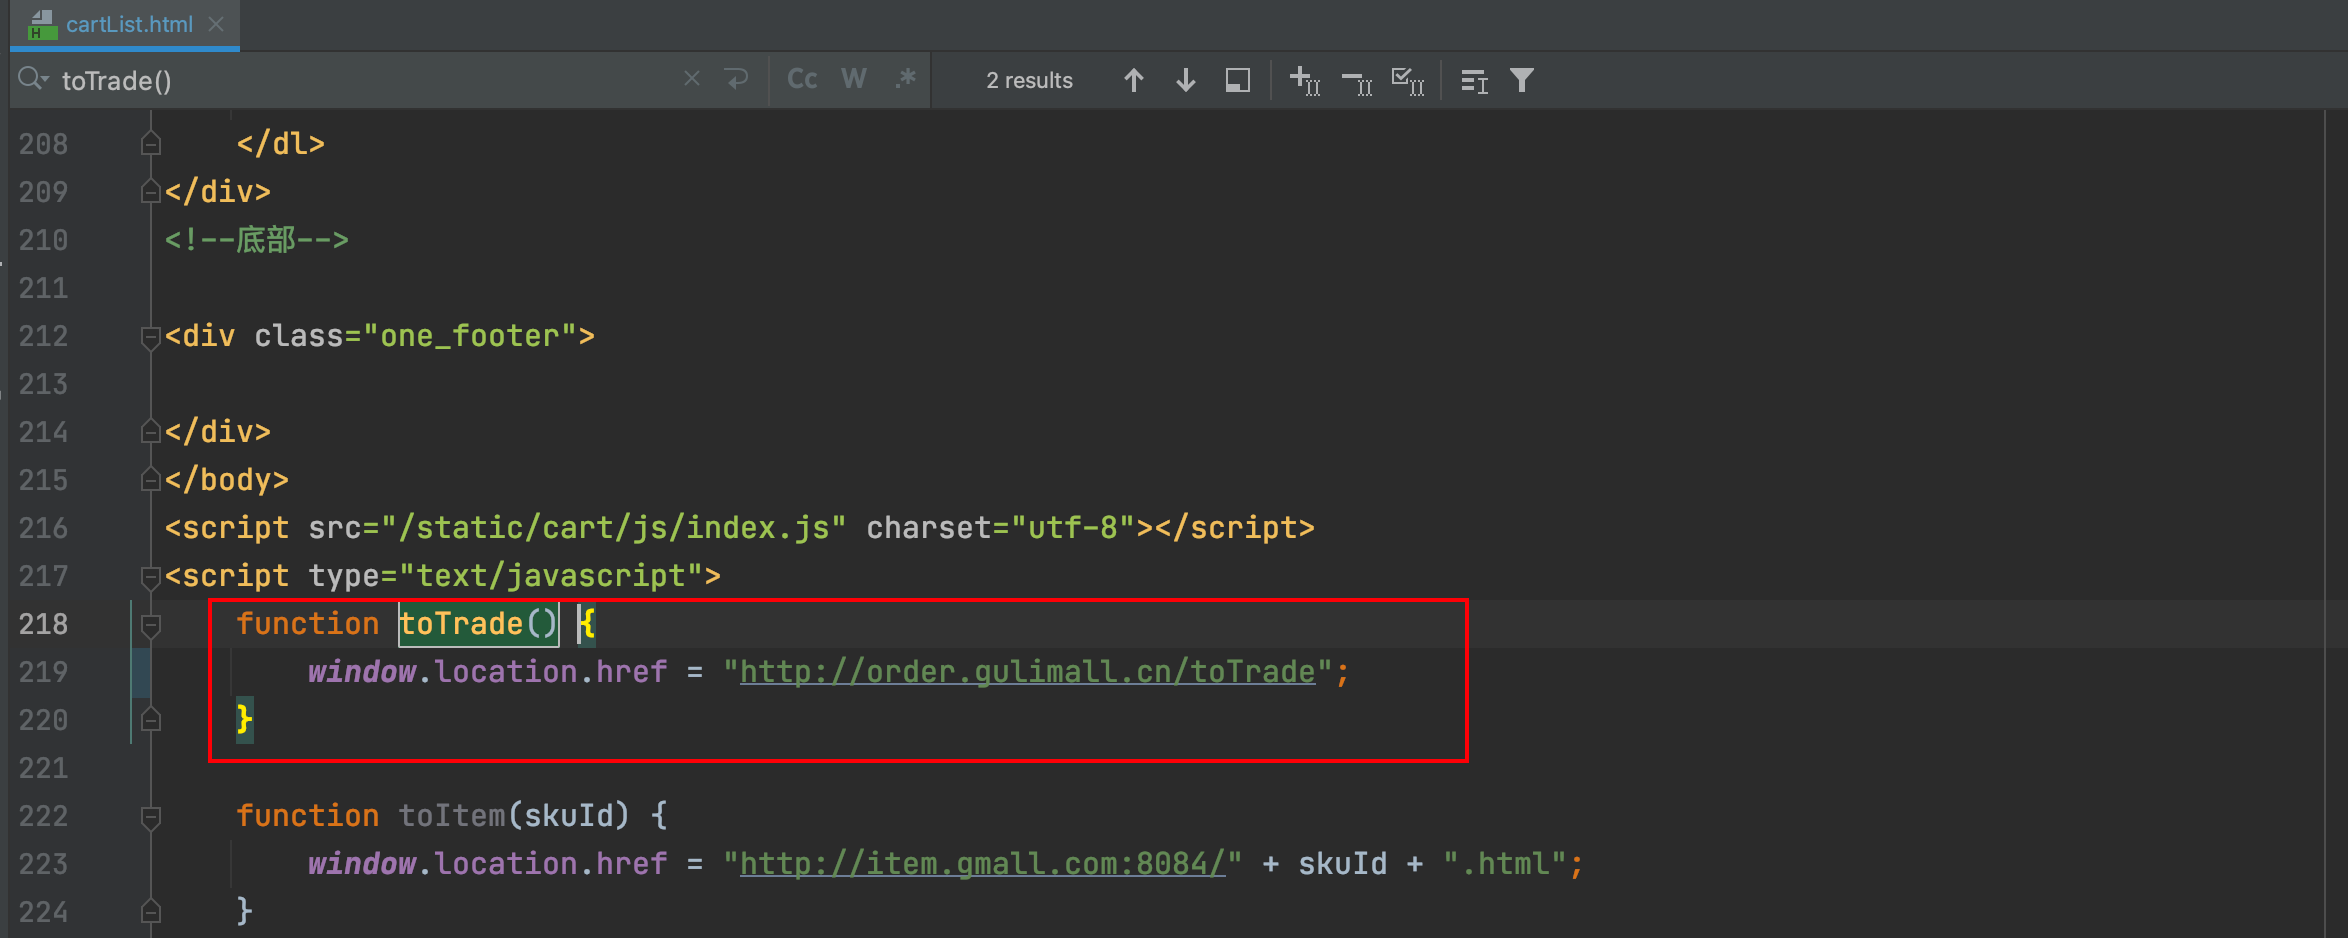Image resolution: width=2348 pixels, height=938 pixels.
Task: Click line number 210 in gutter
Action: tap(43, 240)
